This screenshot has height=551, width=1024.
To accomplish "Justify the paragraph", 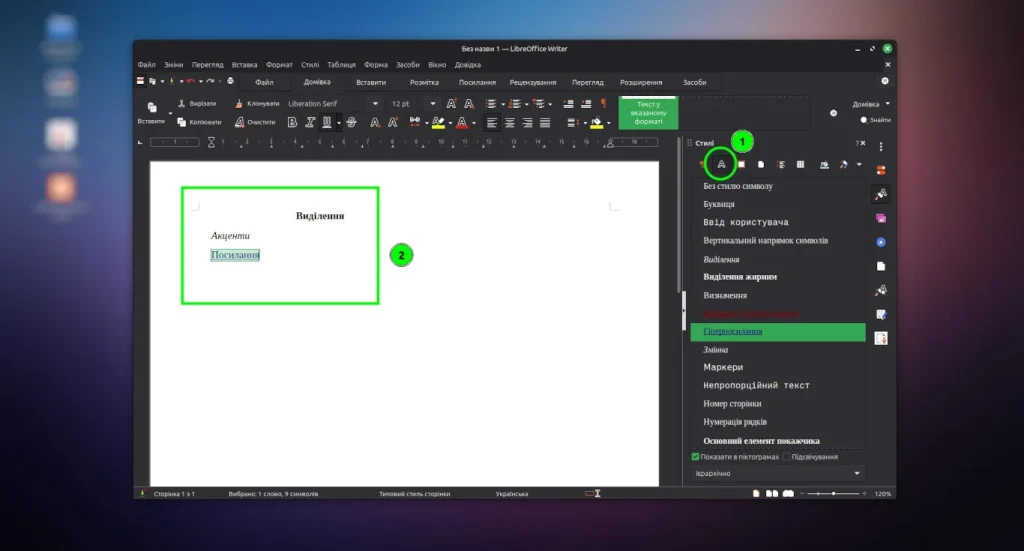I will tap(545, 122).
